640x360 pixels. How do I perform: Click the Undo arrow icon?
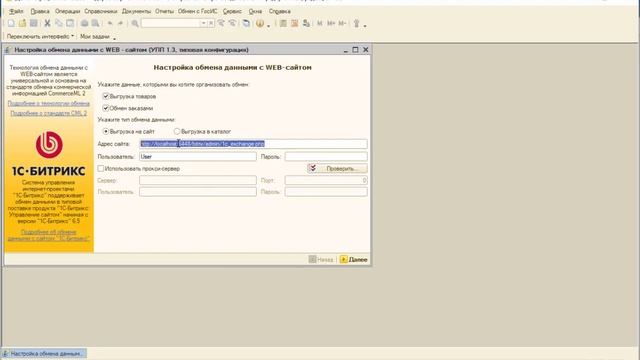click(x=110, y=23)
